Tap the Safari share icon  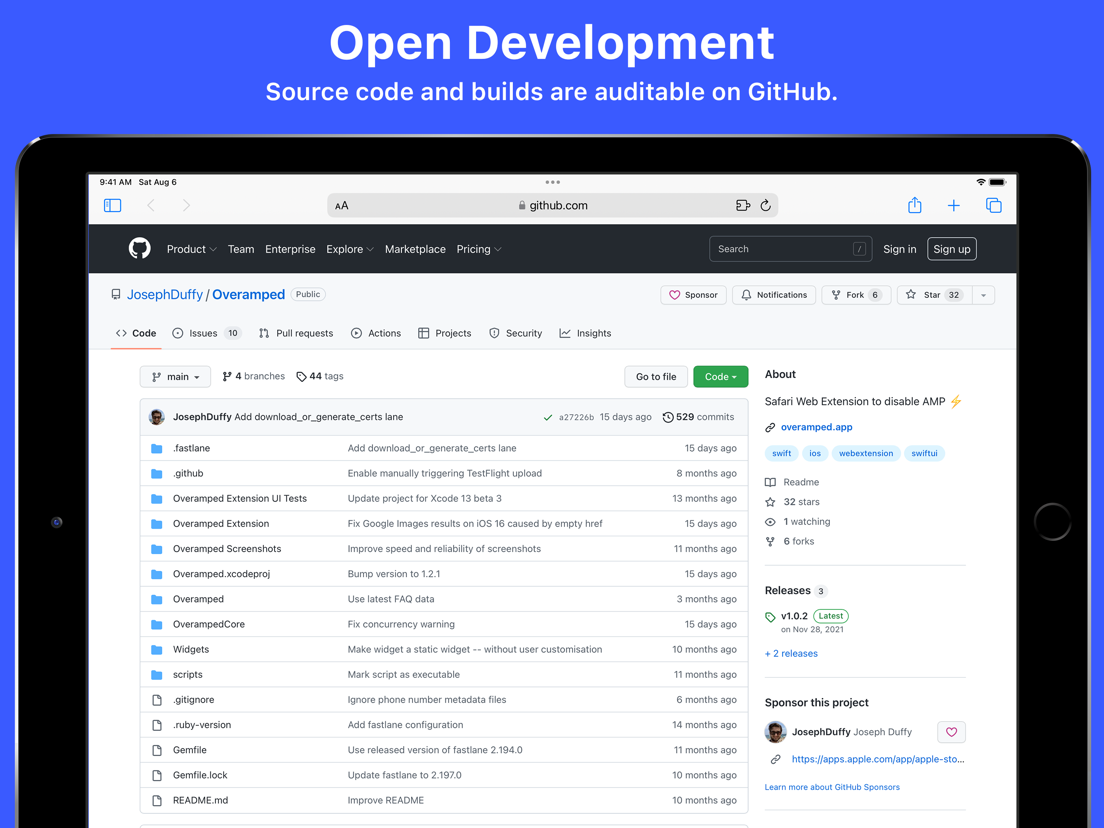pos(915,205)
